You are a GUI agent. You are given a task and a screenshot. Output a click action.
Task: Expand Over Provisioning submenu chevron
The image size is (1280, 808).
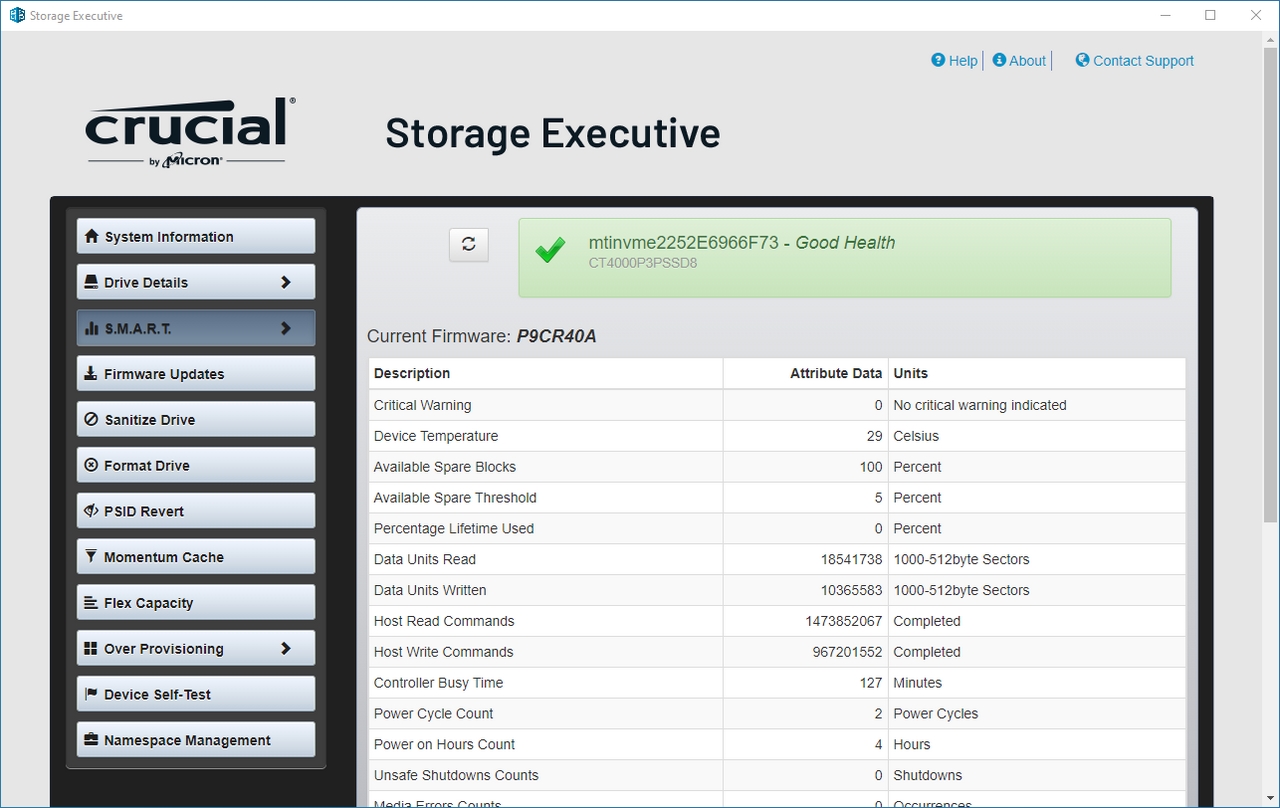click(285, 648)
